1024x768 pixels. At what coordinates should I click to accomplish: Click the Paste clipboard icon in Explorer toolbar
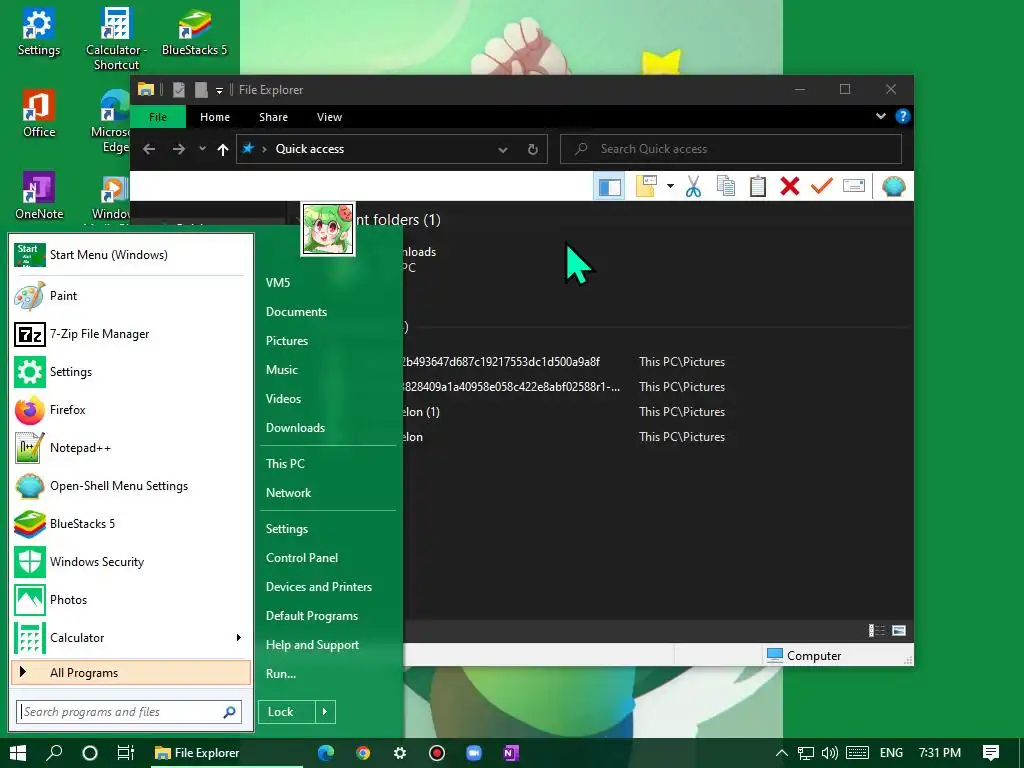(x=758, y=187)
